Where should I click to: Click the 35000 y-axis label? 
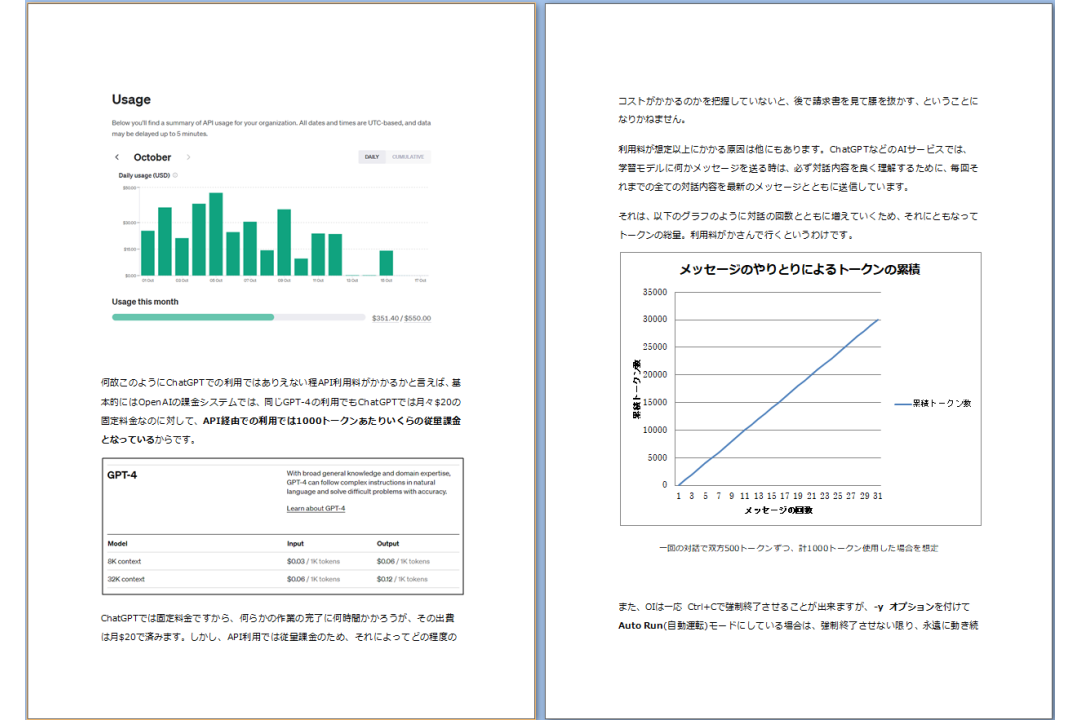(655, 292)
